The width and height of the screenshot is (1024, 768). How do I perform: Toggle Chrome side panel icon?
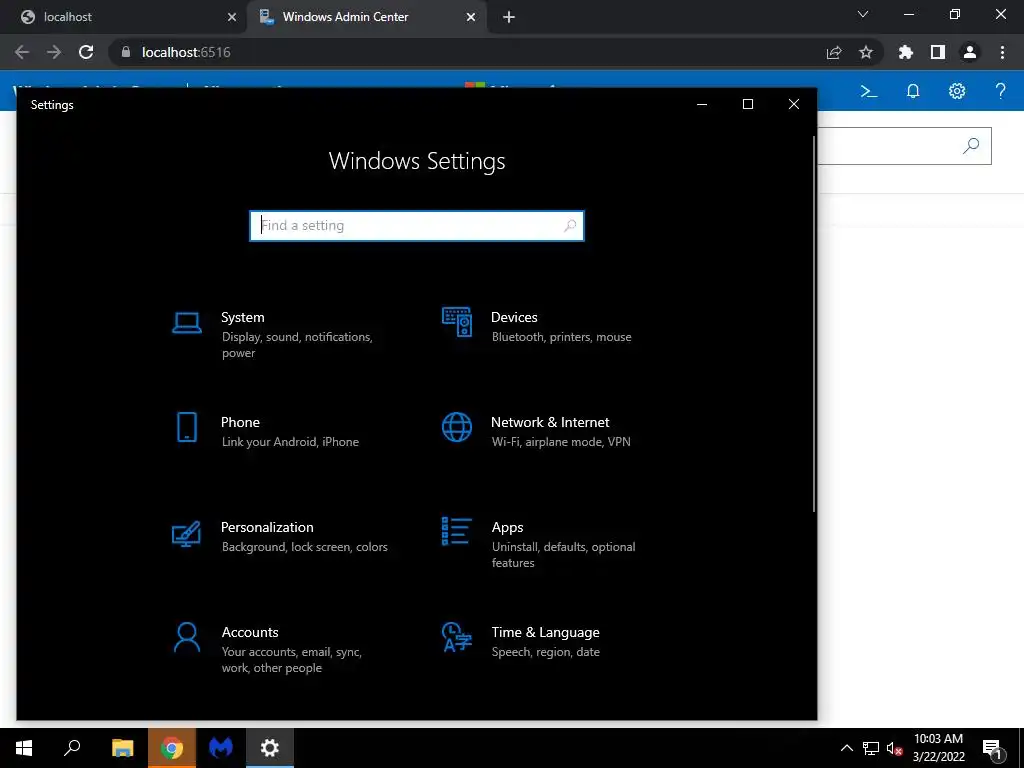(x=938, y=52)
